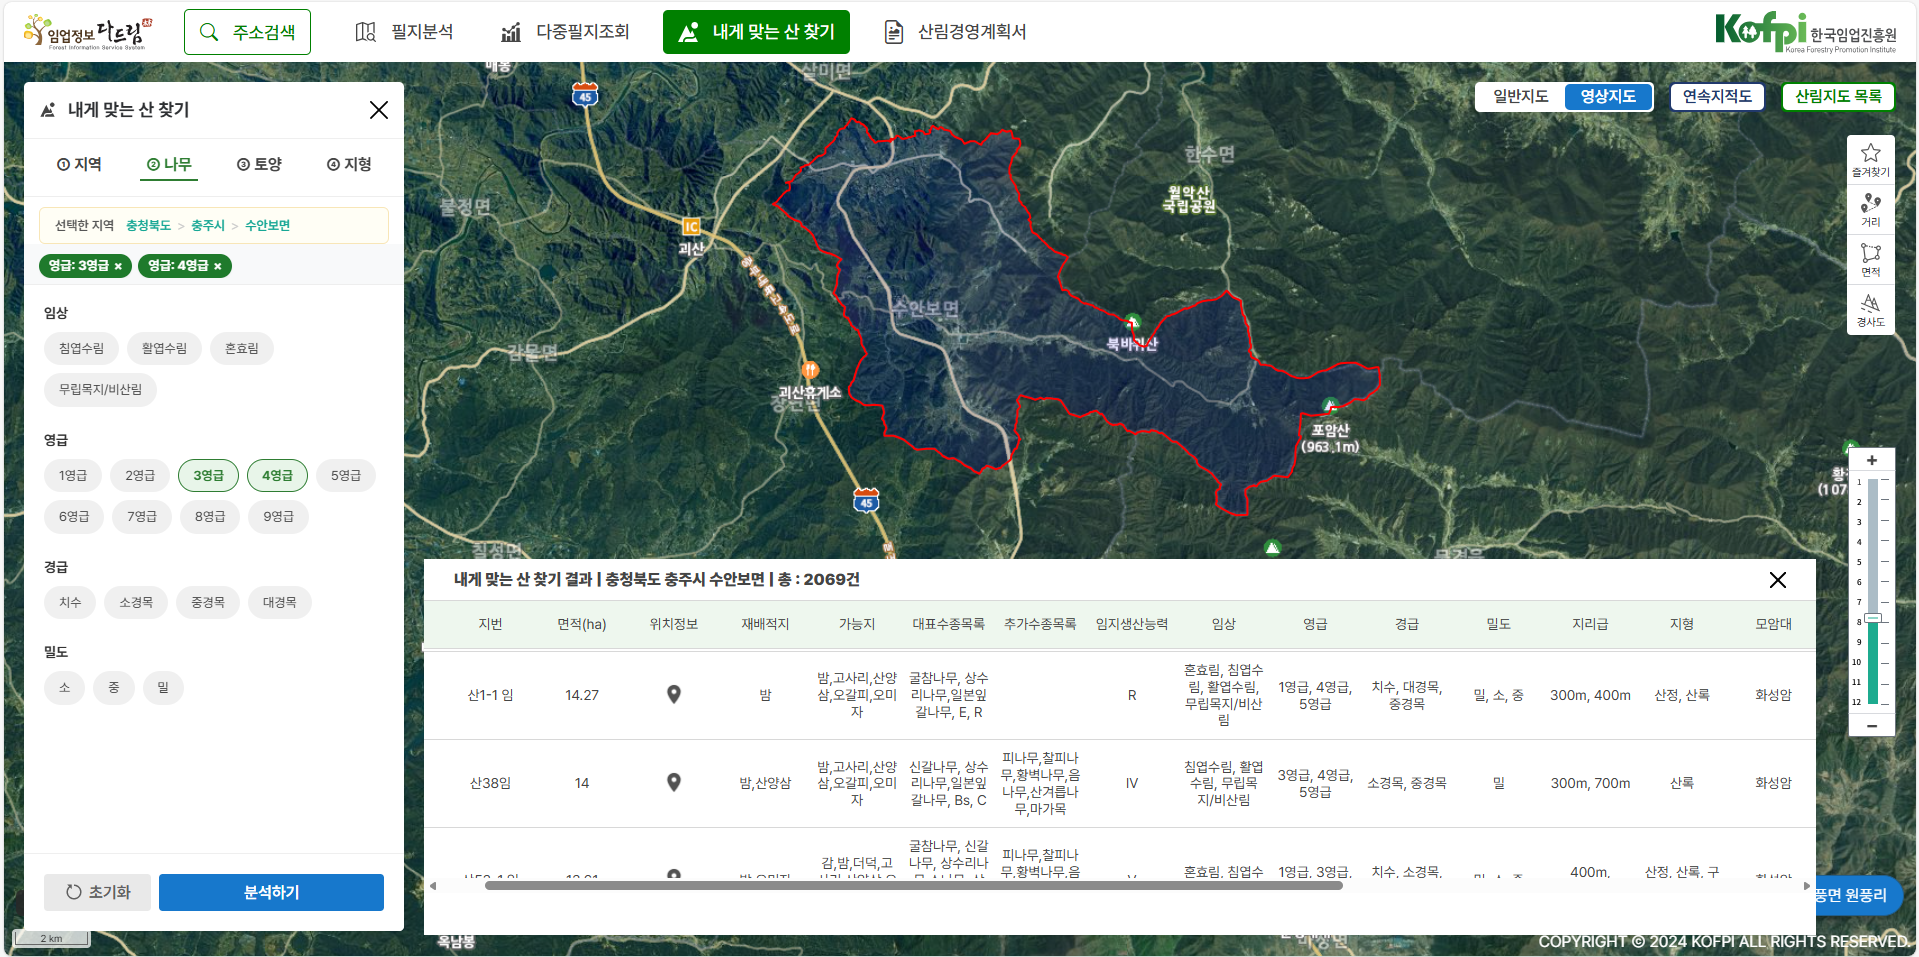Click the 충주시 breadcrumb link

[208, 226]
